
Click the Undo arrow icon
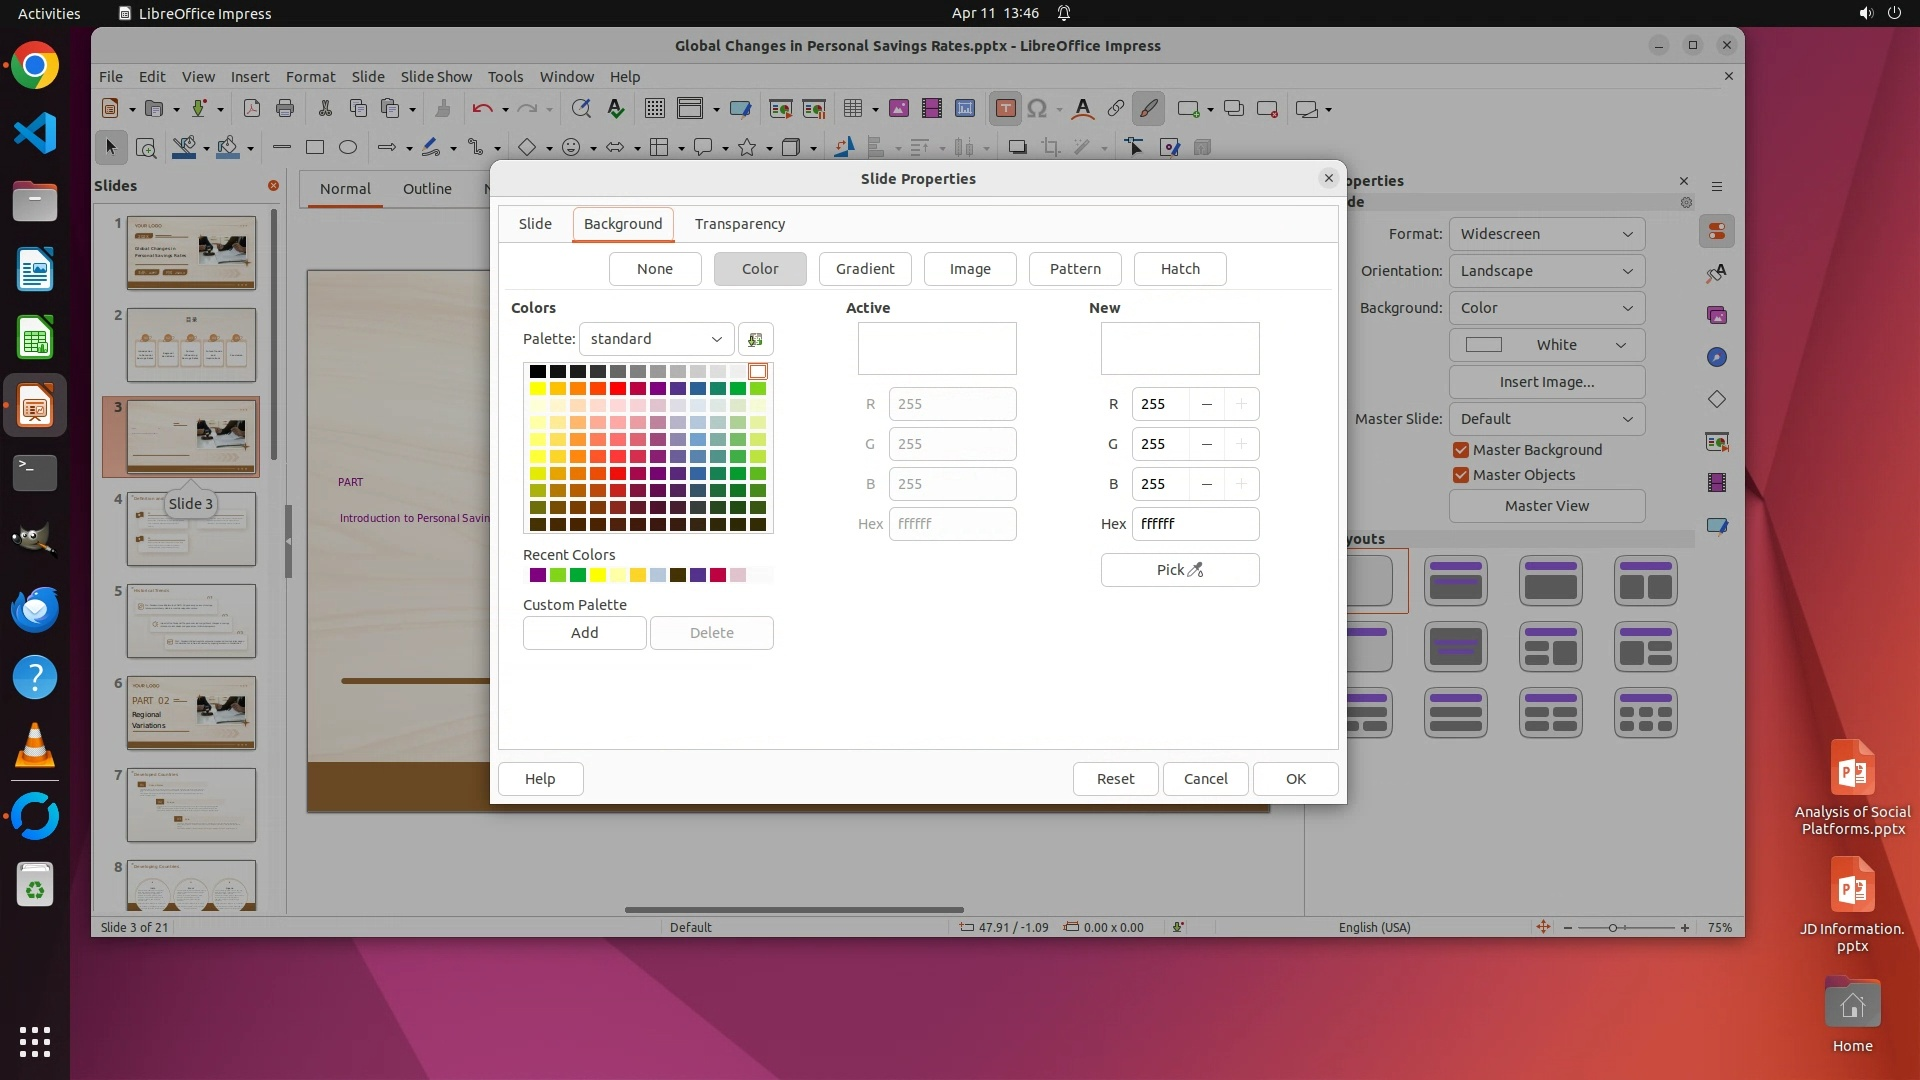tap(482, 109)
